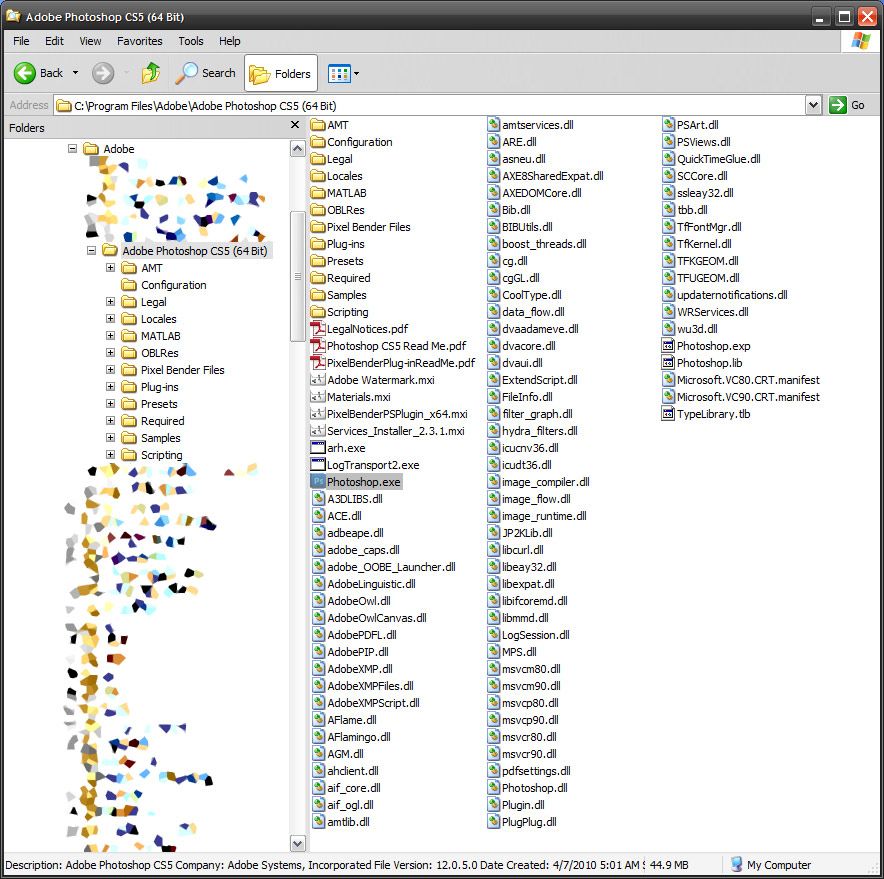Image resolution: width=884 pixels, height=879 pixels.
Task: Select the file named Photoshop.dll
Action: click(534, 788)
